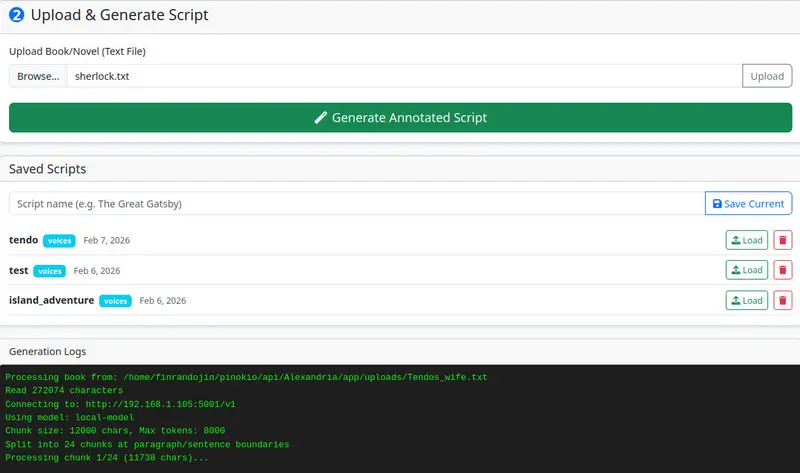Remove the island_adventure script via trash icon
The width and height of the screenshot is (800, 473).
tap(783, 300)
